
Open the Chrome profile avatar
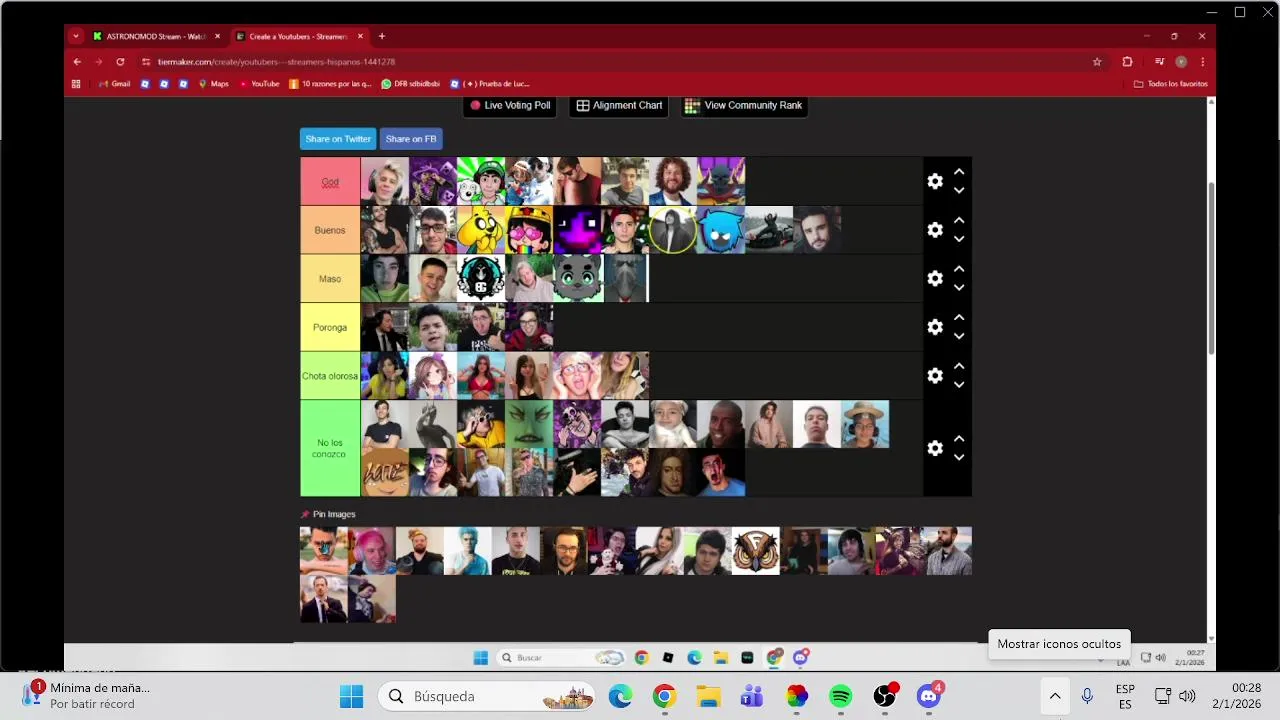pyautogui.click(x=1181, y=62)
